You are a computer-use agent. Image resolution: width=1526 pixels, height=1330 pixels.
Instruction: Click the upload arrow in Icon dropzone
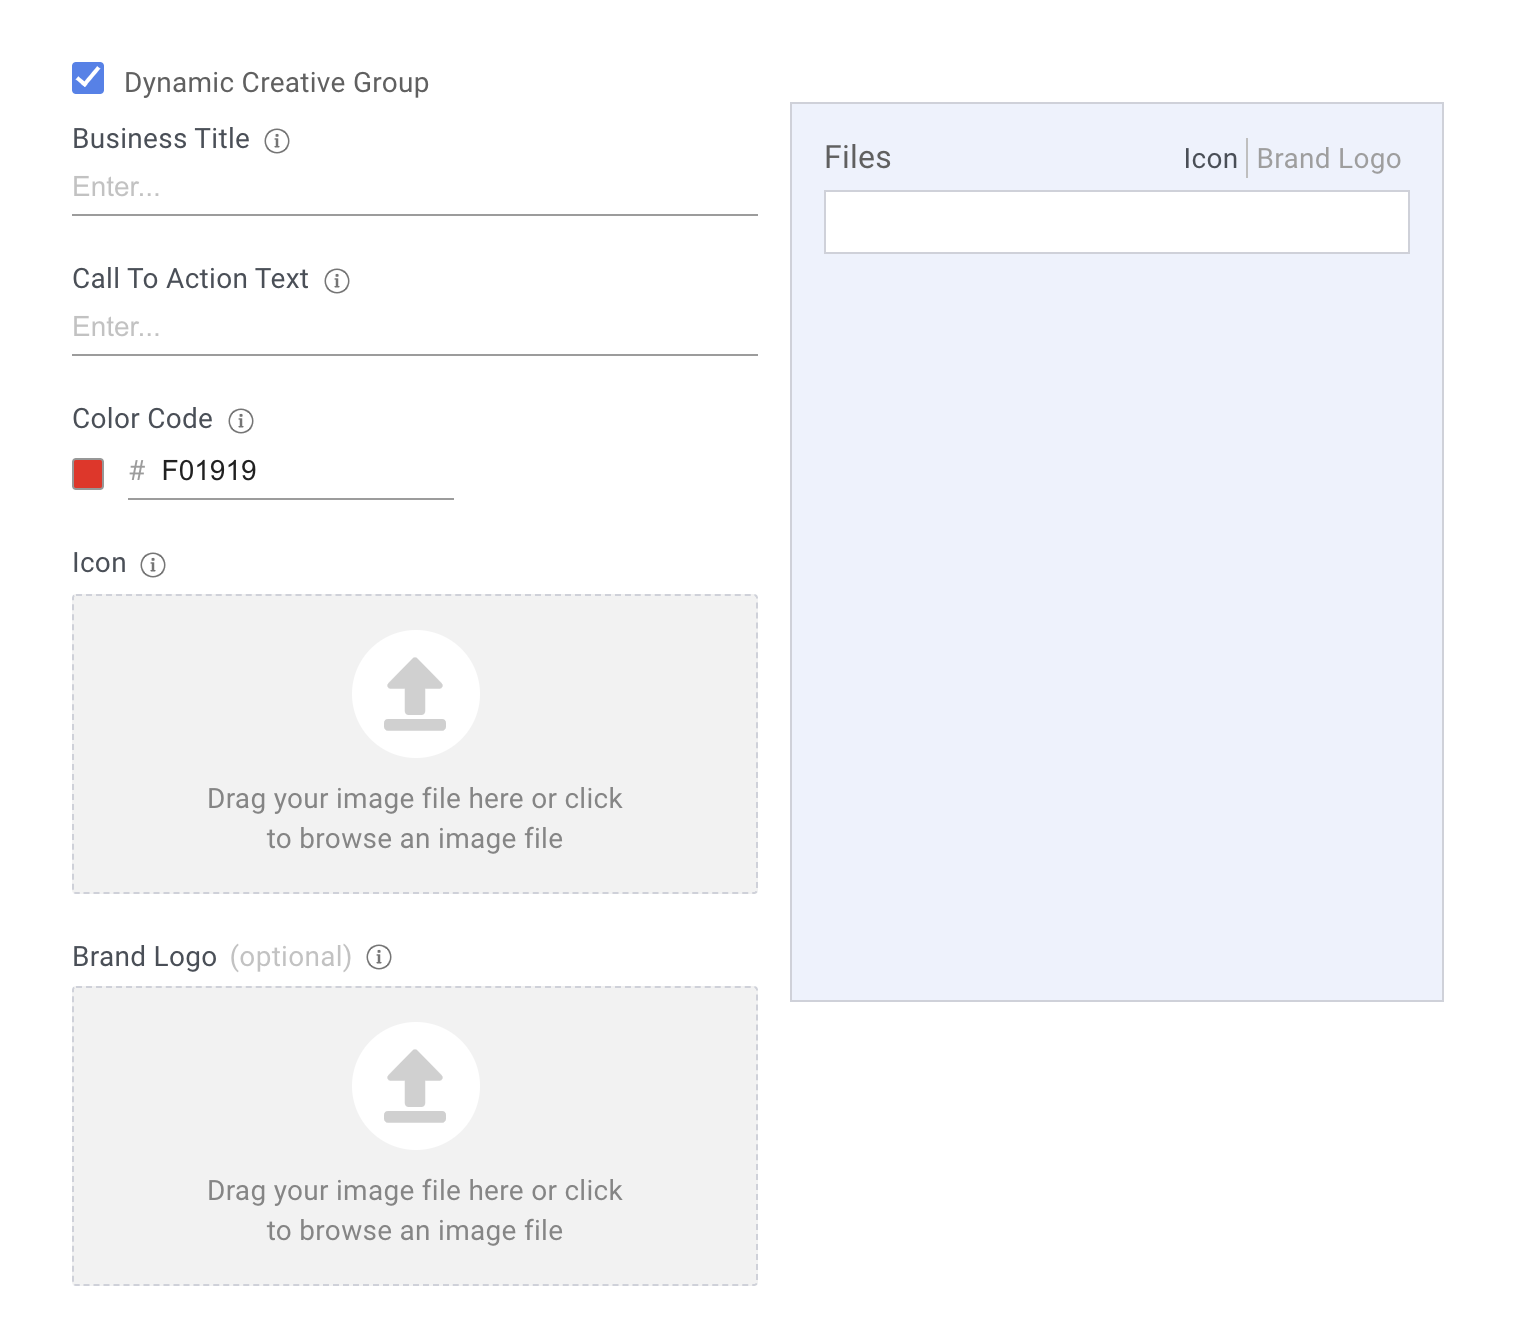[415, 693]
